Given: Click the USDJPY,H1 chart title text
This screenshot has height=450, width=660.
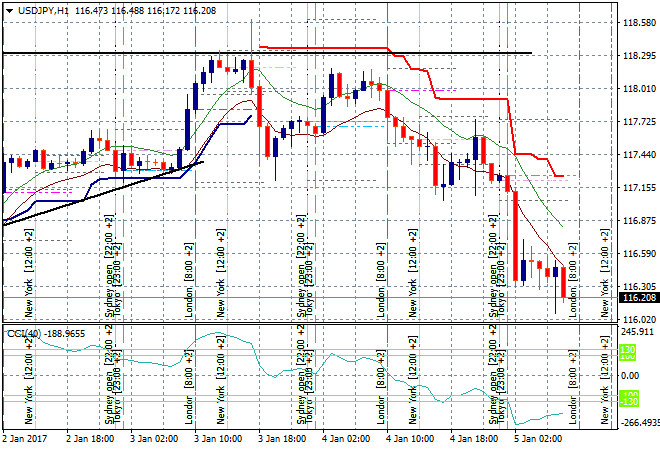Looking at the screenshot, I should point(43,9).
